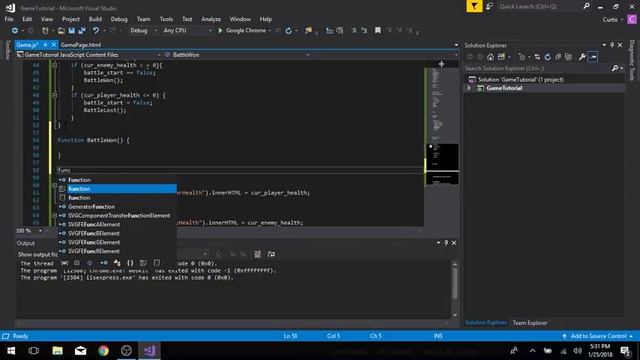Open the File menu
640x360 pixels.
pos(9,19)
